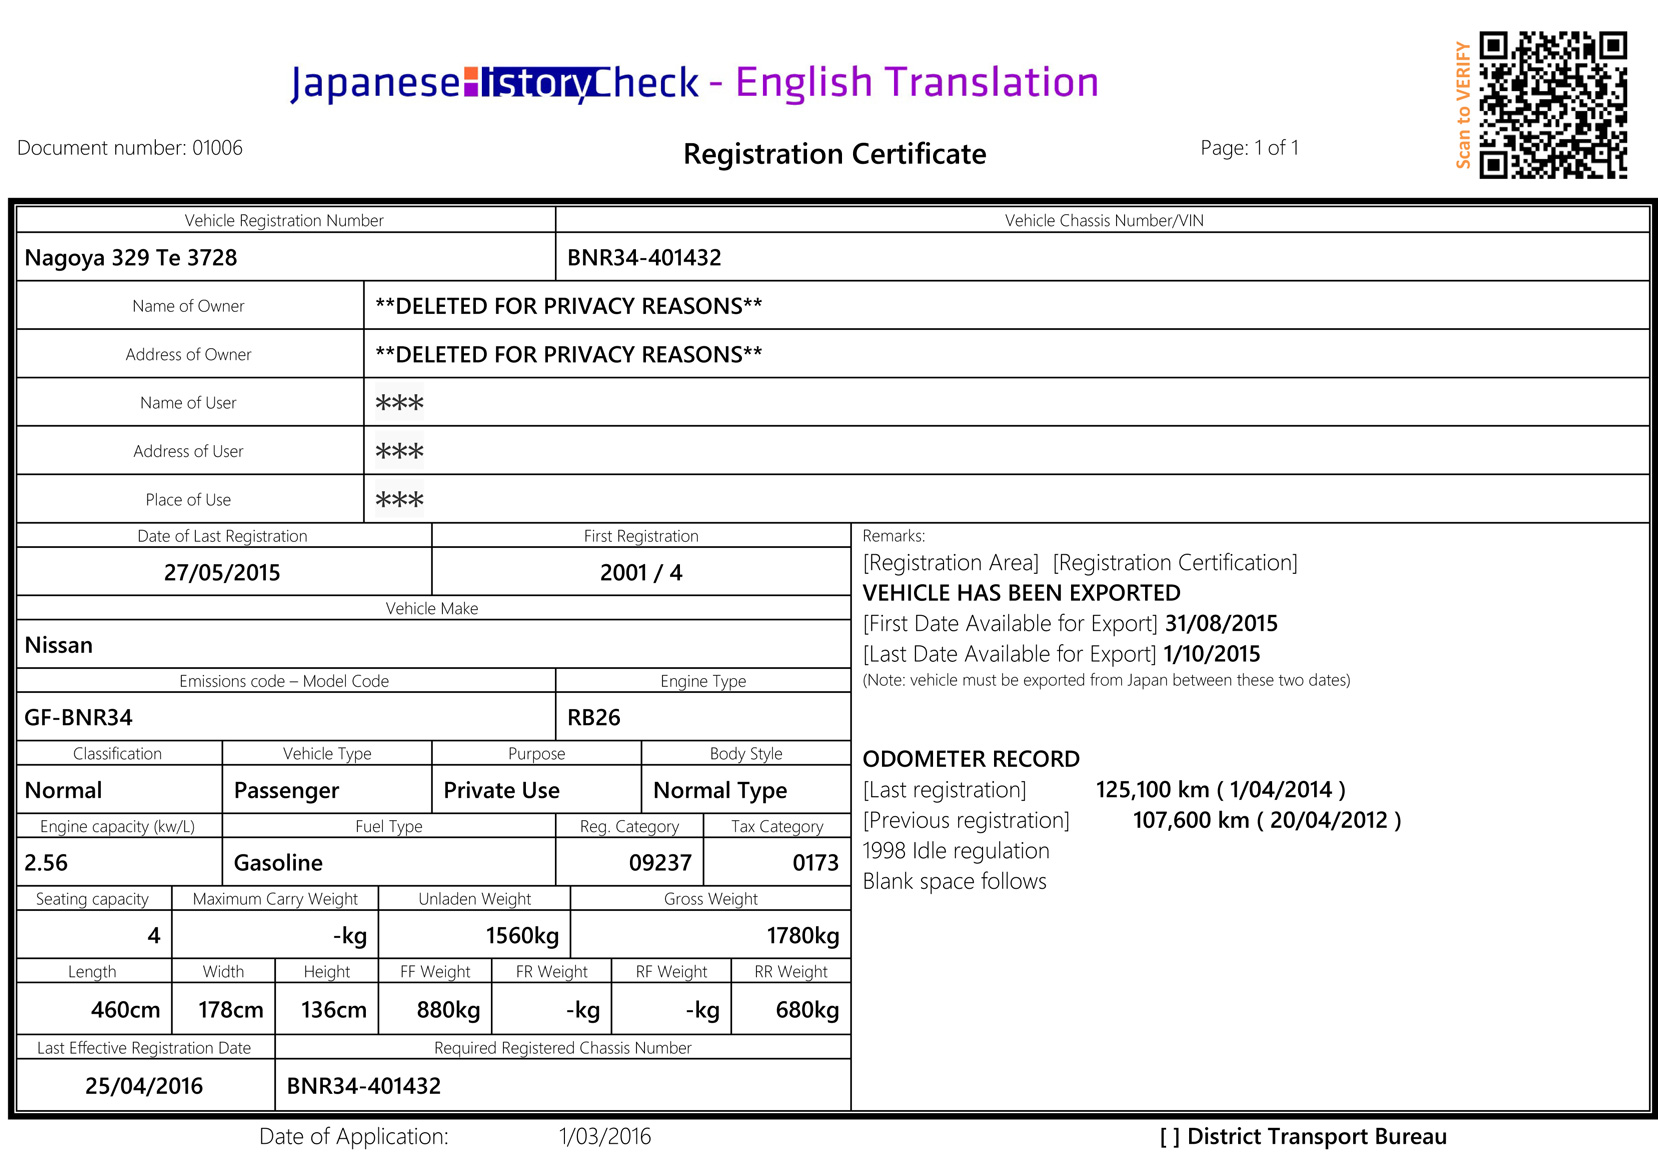The width and height of the screenshot is (1658, 1159).
Task: Select unladen weight '1560kg'
Action: pyautogui.click(x=522, y=936)
